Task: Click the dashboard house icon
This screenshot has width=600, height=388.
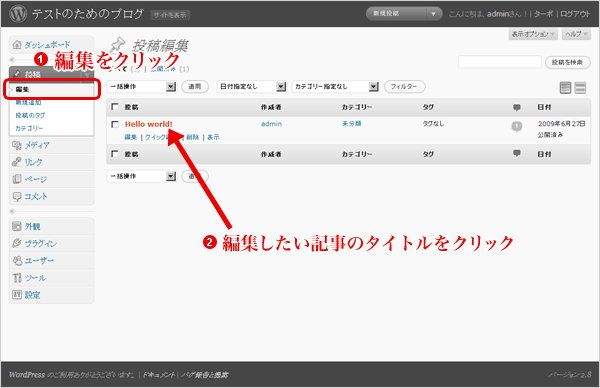Action: [x=16, y=44]
